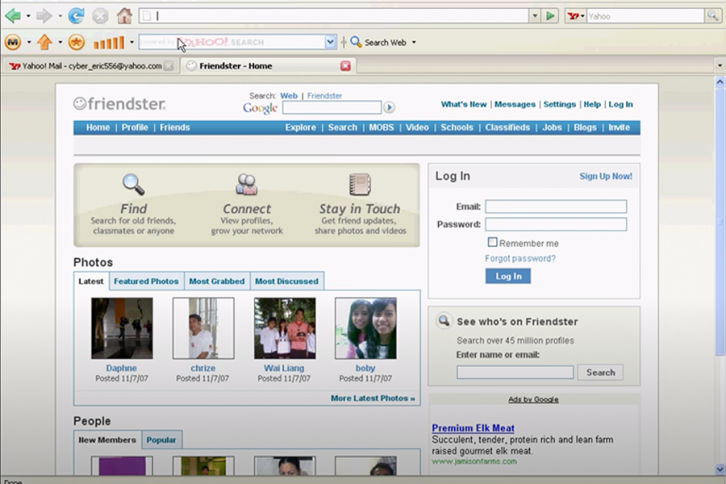Click the Stay in Touch notebook icon
This screenshot has width=726, height=484.
(360, 184)
